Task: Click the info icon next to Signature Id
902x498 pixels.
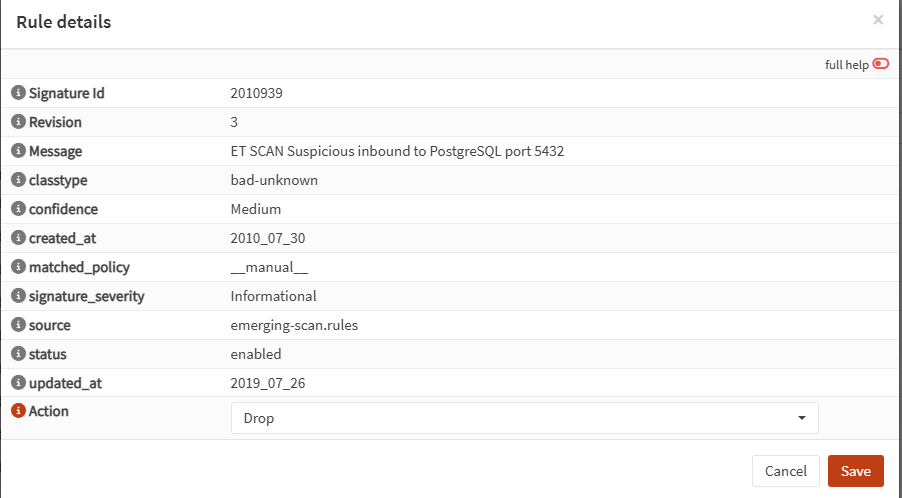Action: tap(18, 93)
